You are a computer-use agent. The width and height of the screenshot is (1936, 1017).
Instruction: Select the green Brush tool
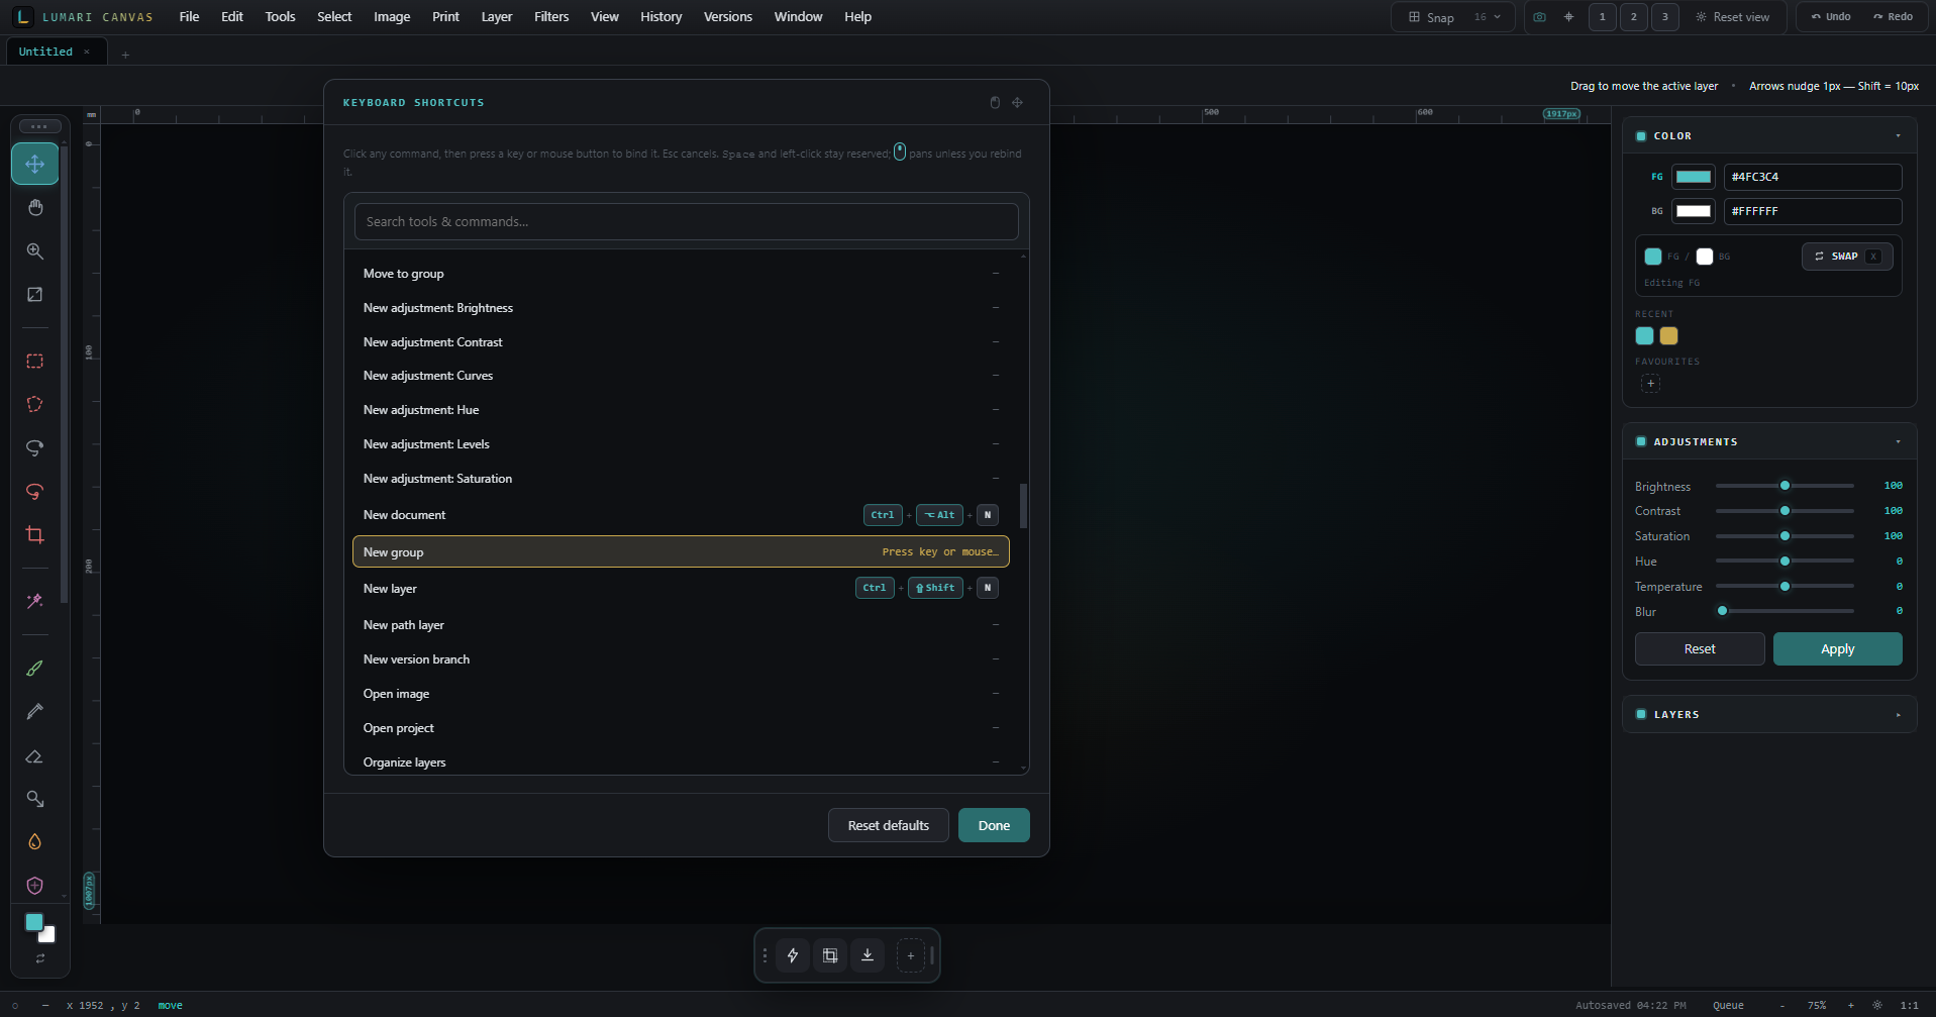35,668
